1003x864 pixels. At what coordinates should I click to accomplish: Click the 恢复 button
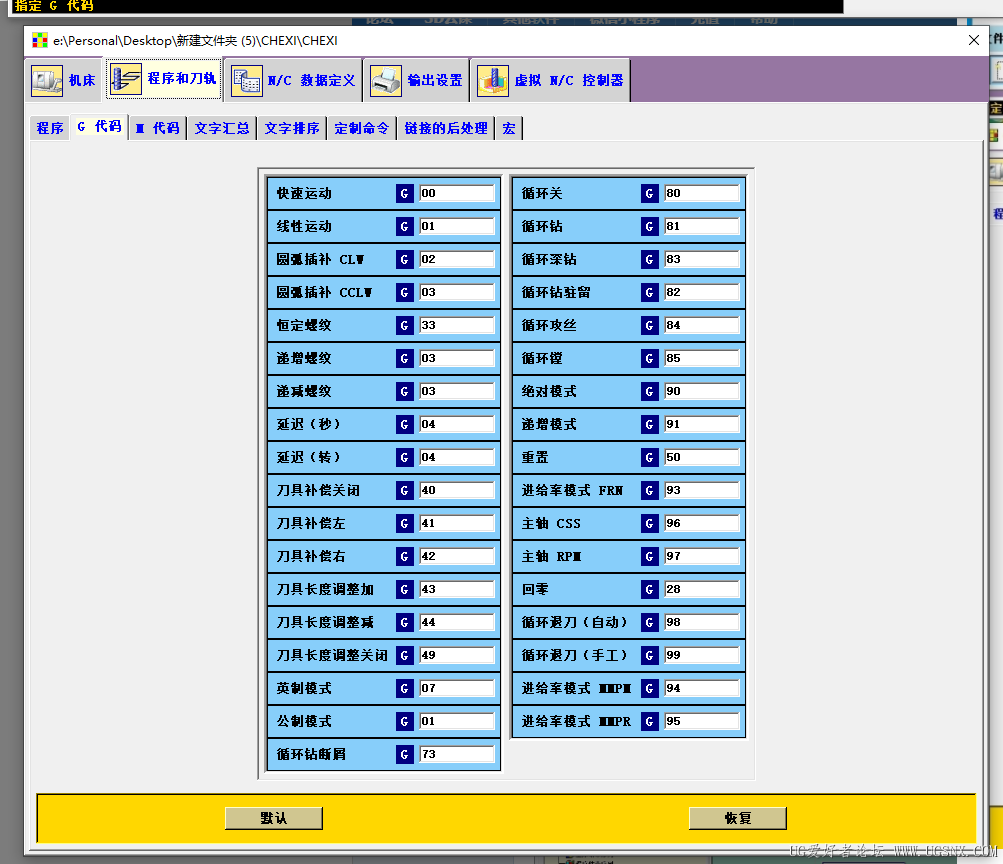tap(738, 818)
